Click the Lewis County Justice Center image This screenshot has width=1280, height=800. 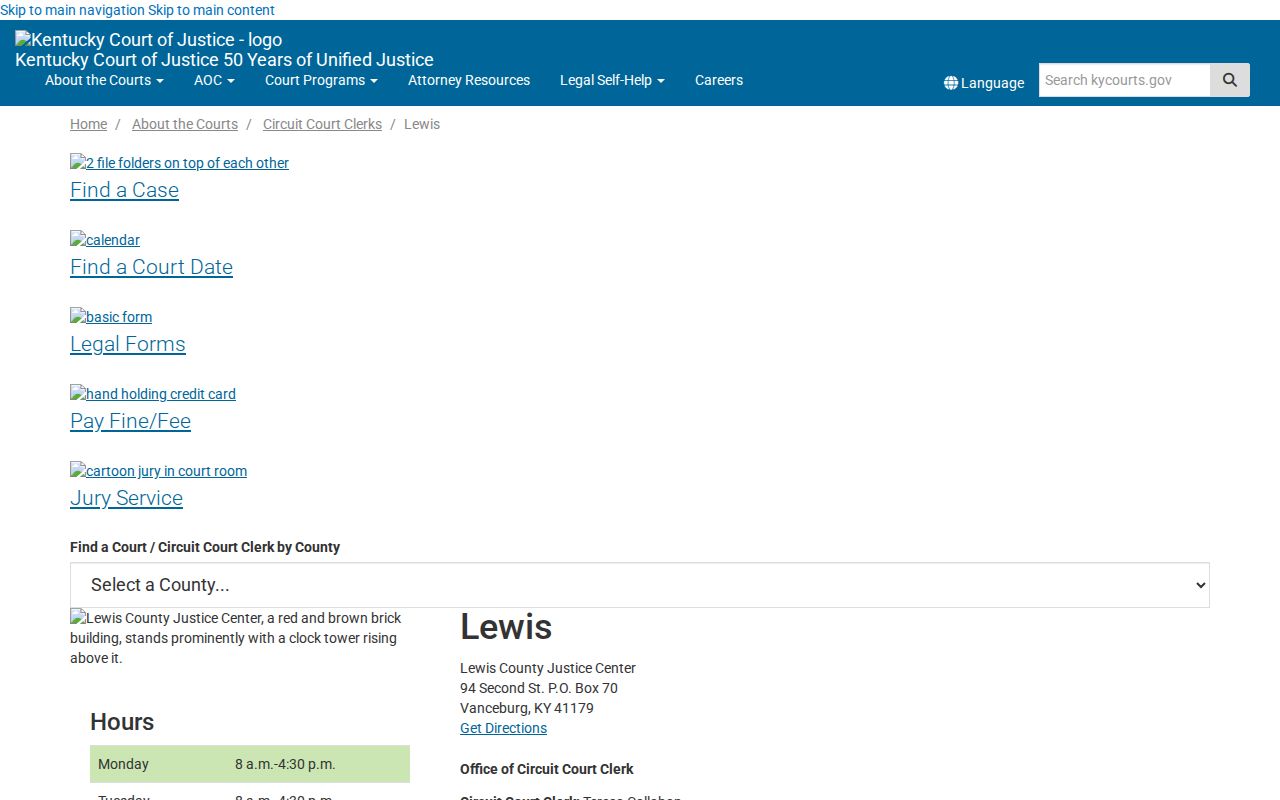236,638
